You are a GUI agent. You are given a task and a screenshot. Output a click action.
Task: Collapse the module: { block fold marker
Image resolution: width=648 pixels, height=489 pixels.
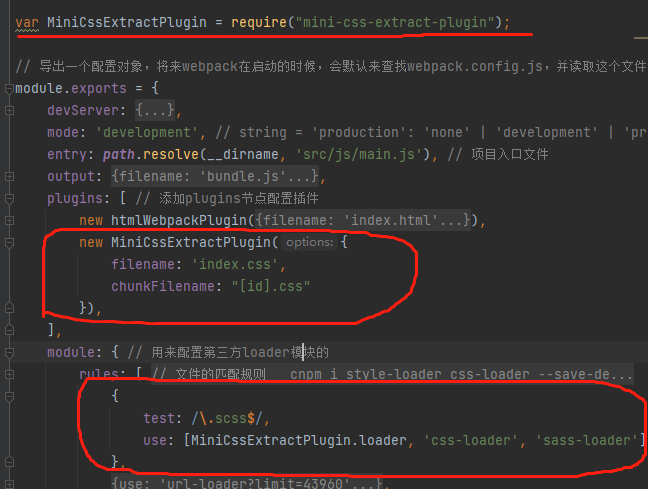point(9,353)
